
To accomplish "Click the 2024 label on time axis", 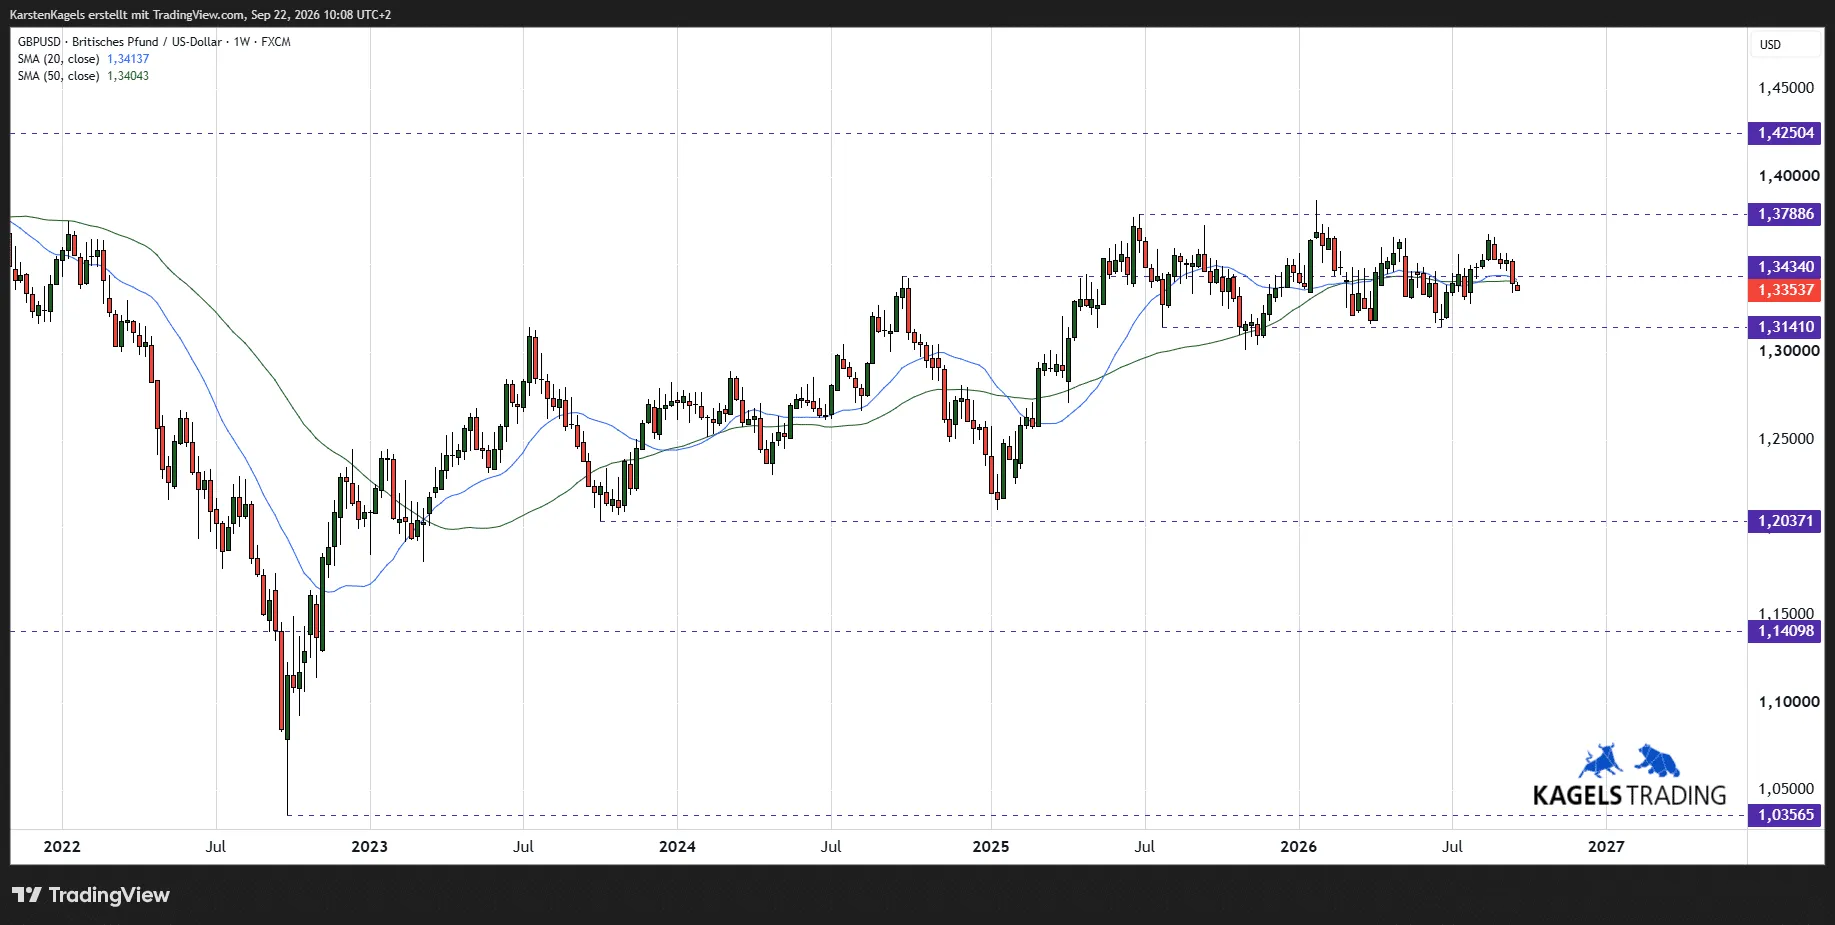I will point(677,847).
